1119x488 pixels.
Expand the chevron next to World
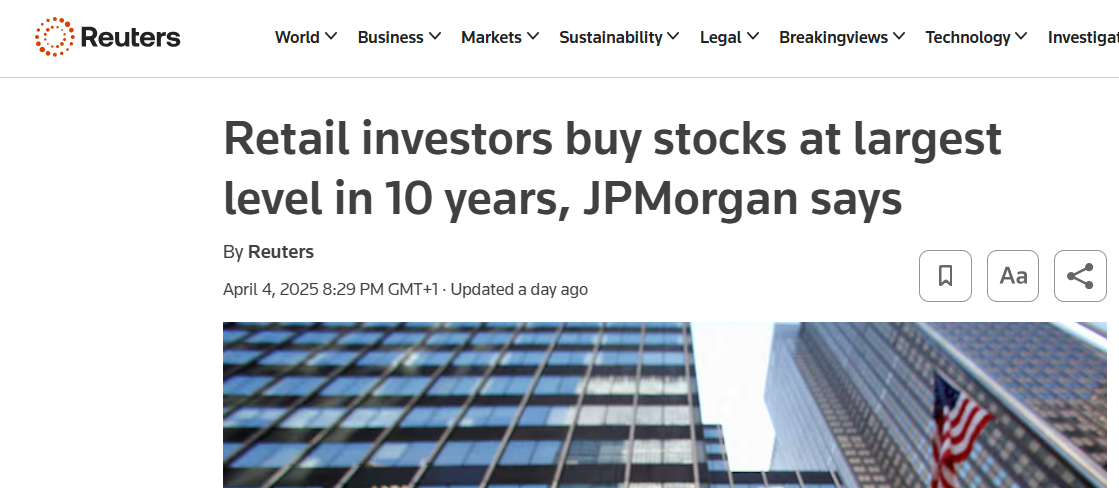click(331, 37)
